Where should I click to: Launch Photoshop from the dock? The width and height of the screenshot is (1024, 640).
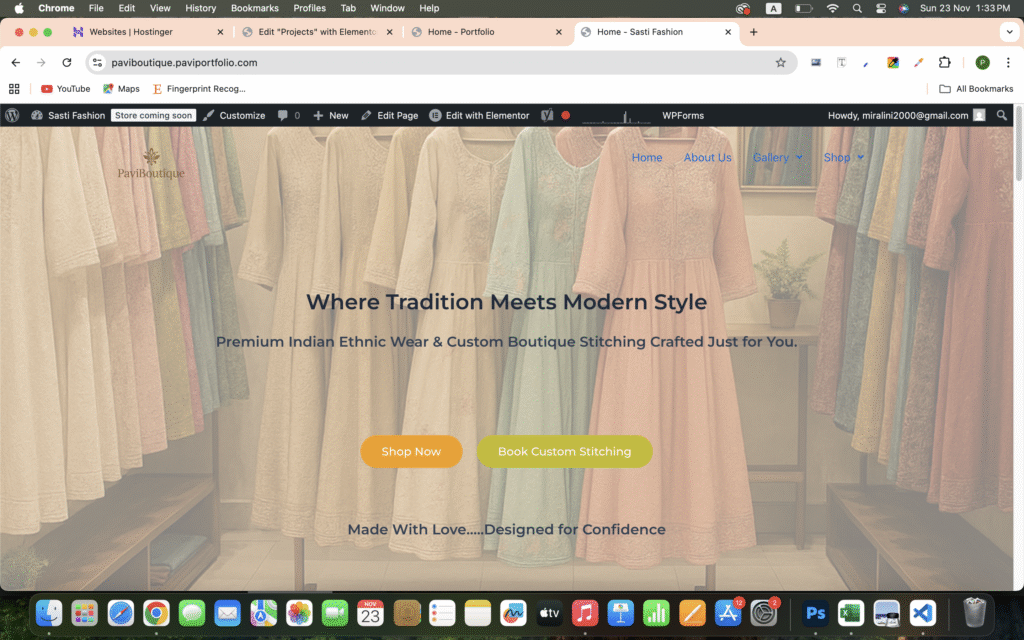click(x=816, y=612)
